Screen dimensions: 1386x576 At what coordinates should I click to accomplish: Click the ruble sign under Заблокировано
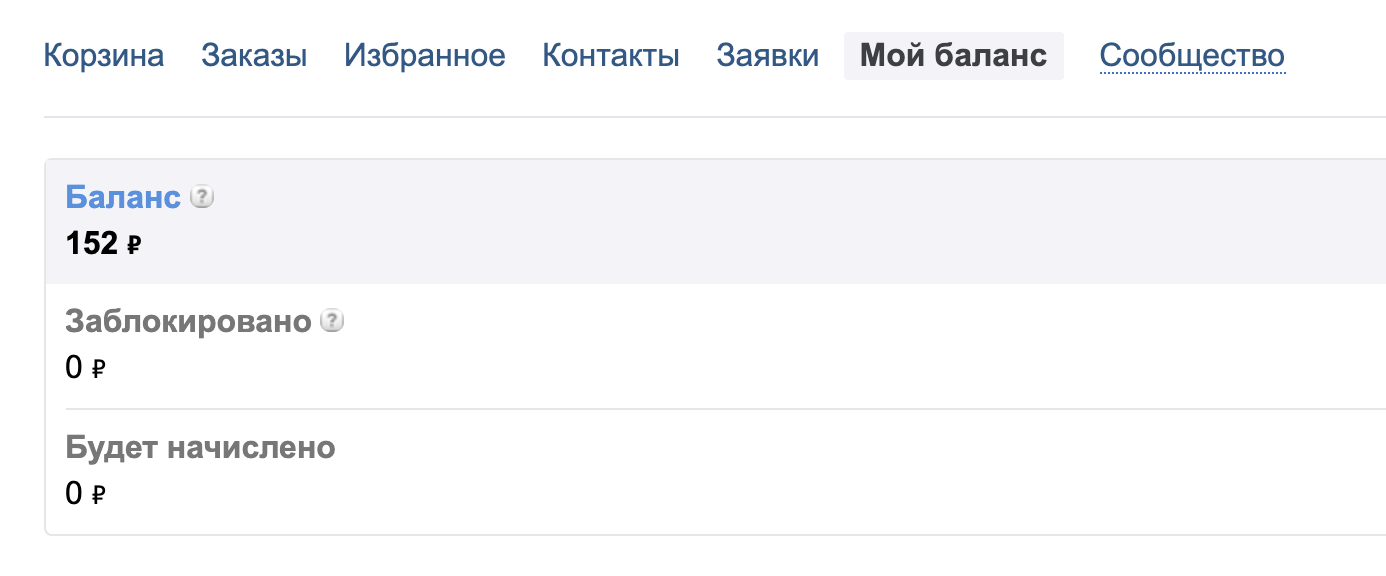(x=98, y=369)
